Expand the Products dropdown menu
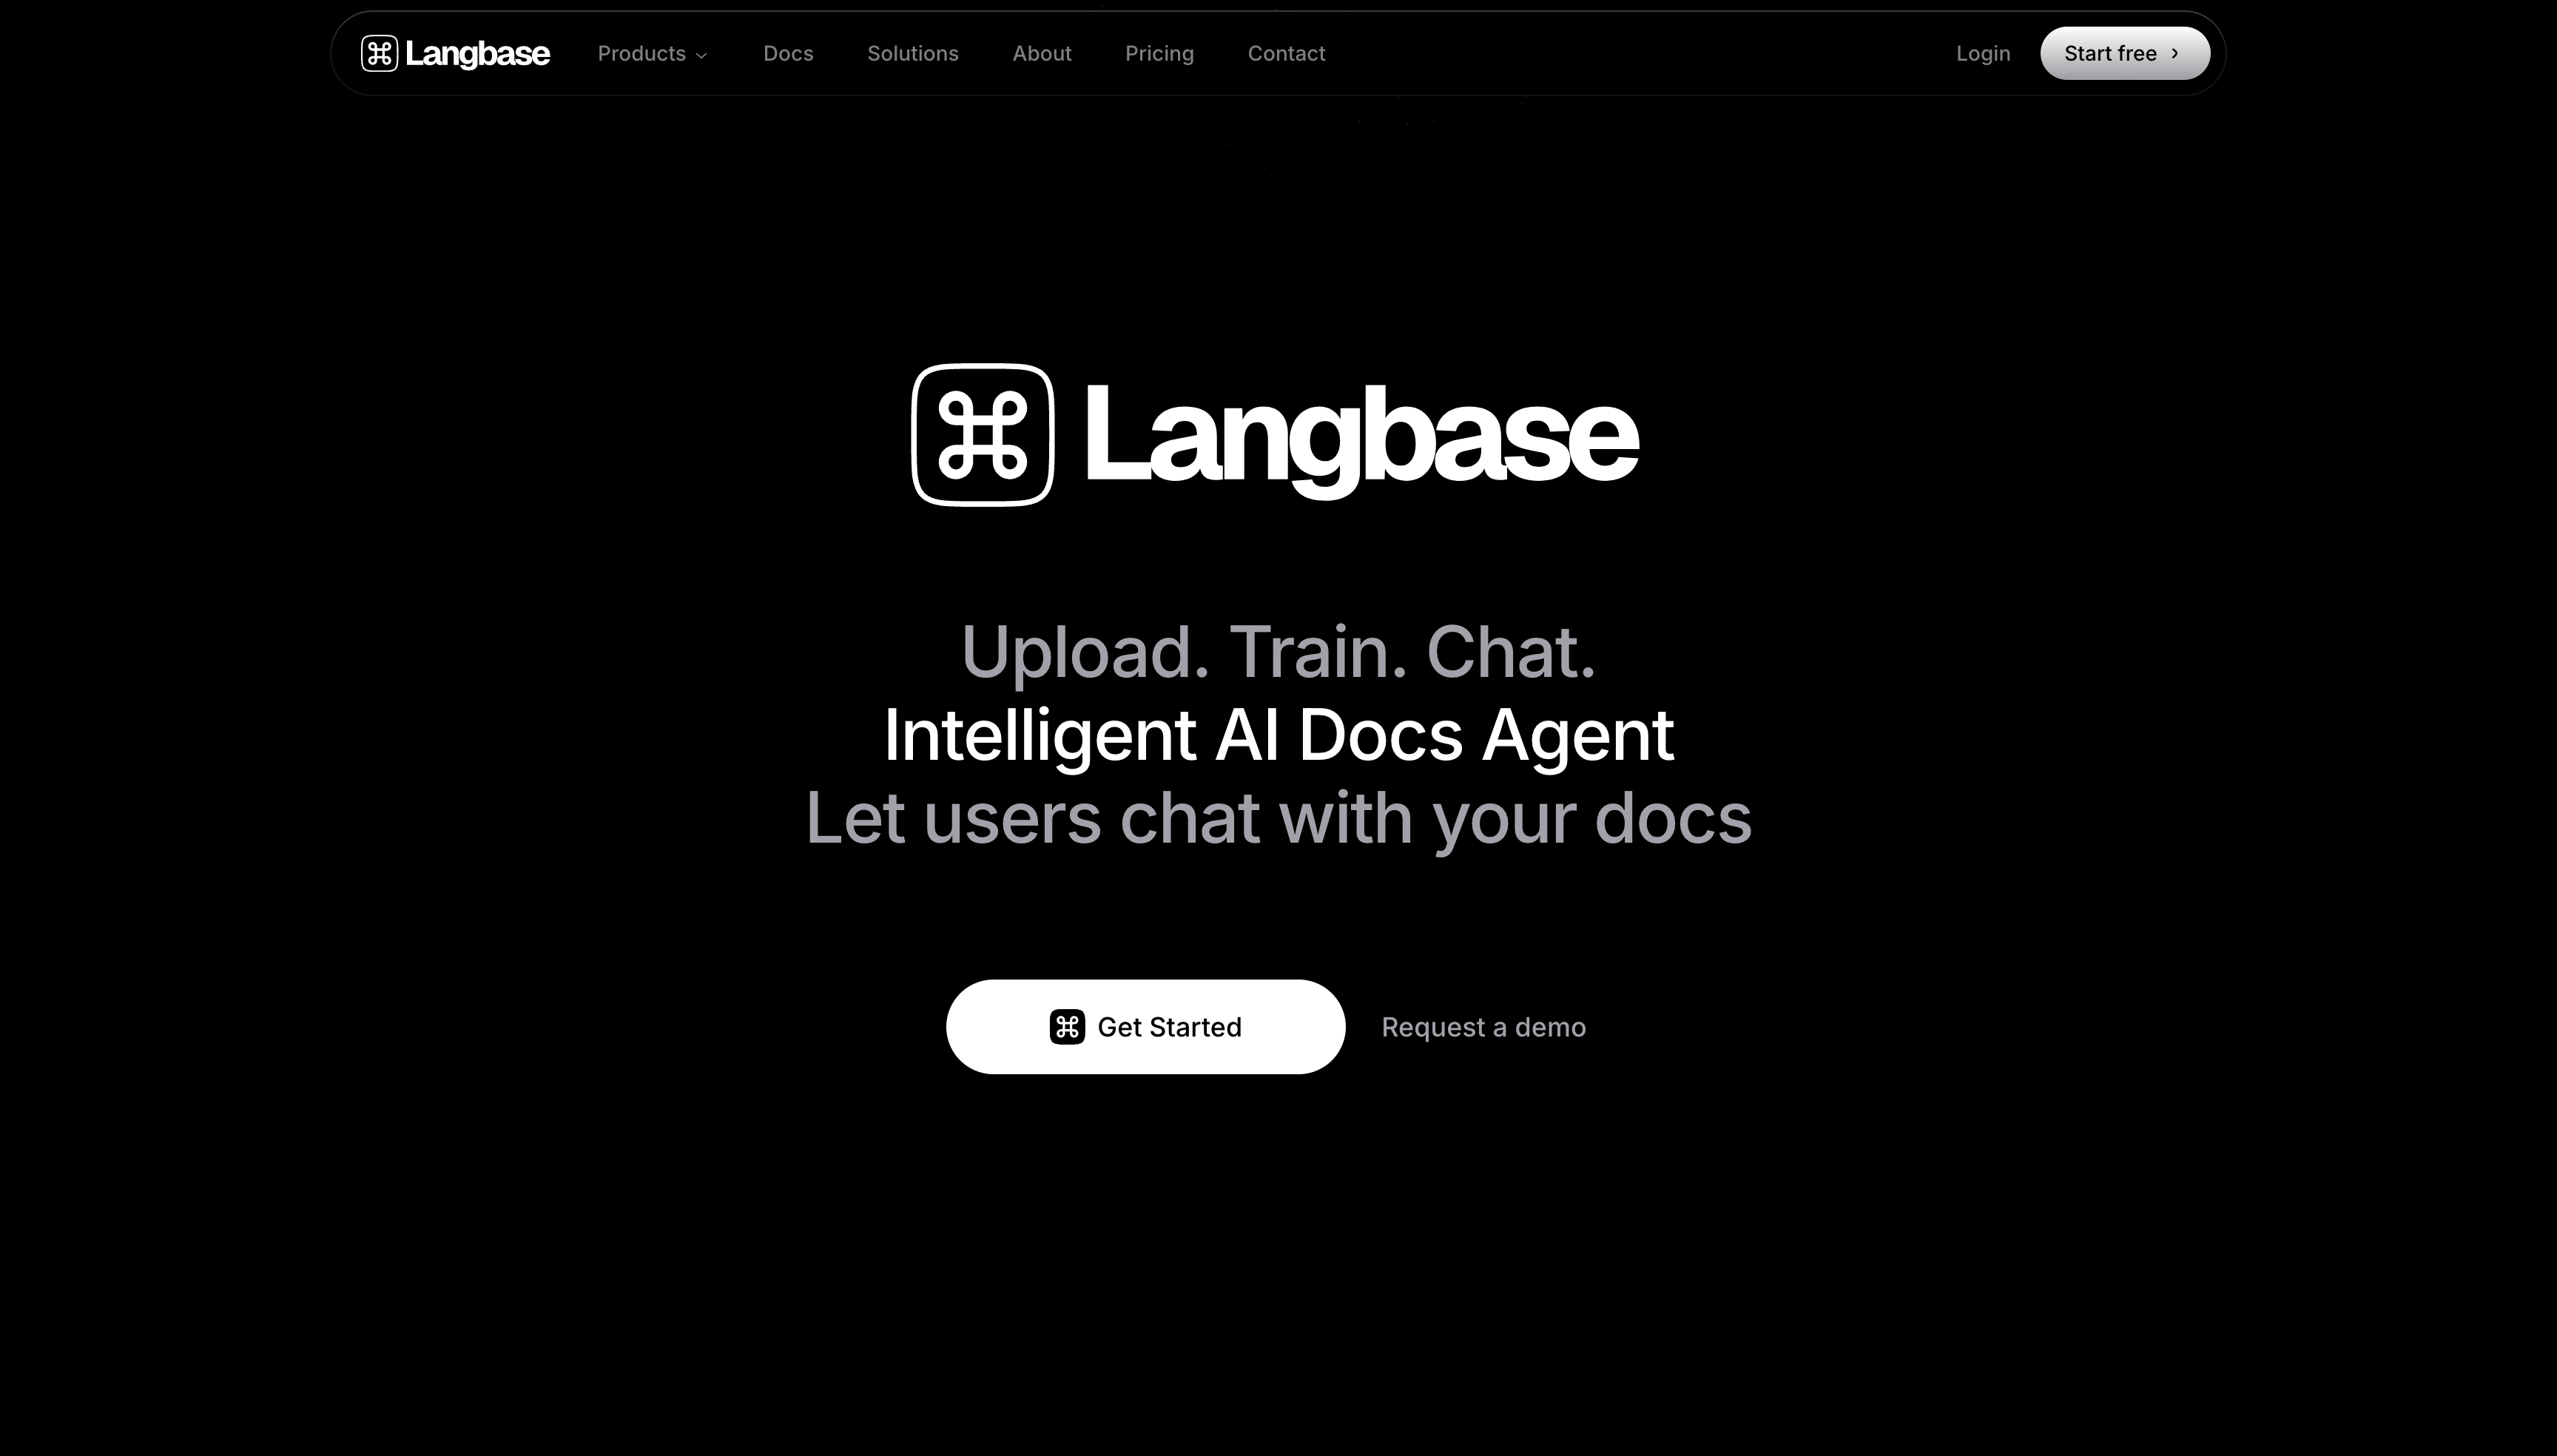Image resolution: width=2557 pixels, height=1456 pixels. (x=652, y=53)
